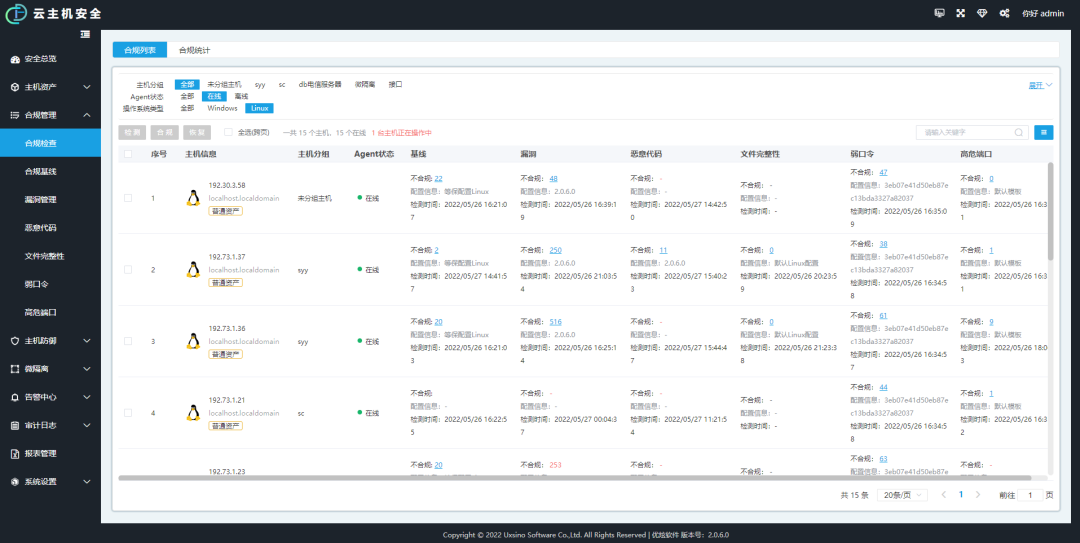Click Linux penguin icon for host 192.30.3.58
This screenshot has height=543, width=1080.
coord(192,198)
